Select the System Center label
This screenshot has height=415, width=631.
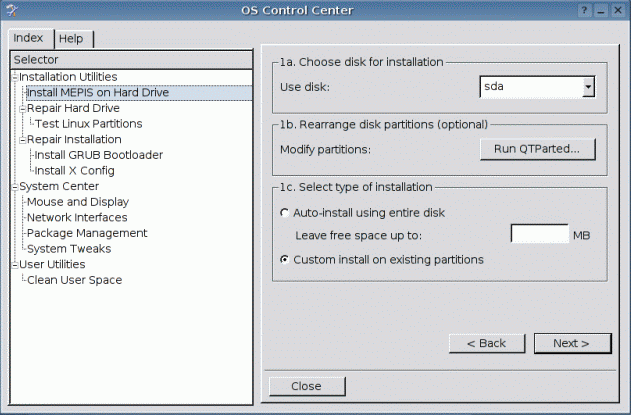coord(59,186)
